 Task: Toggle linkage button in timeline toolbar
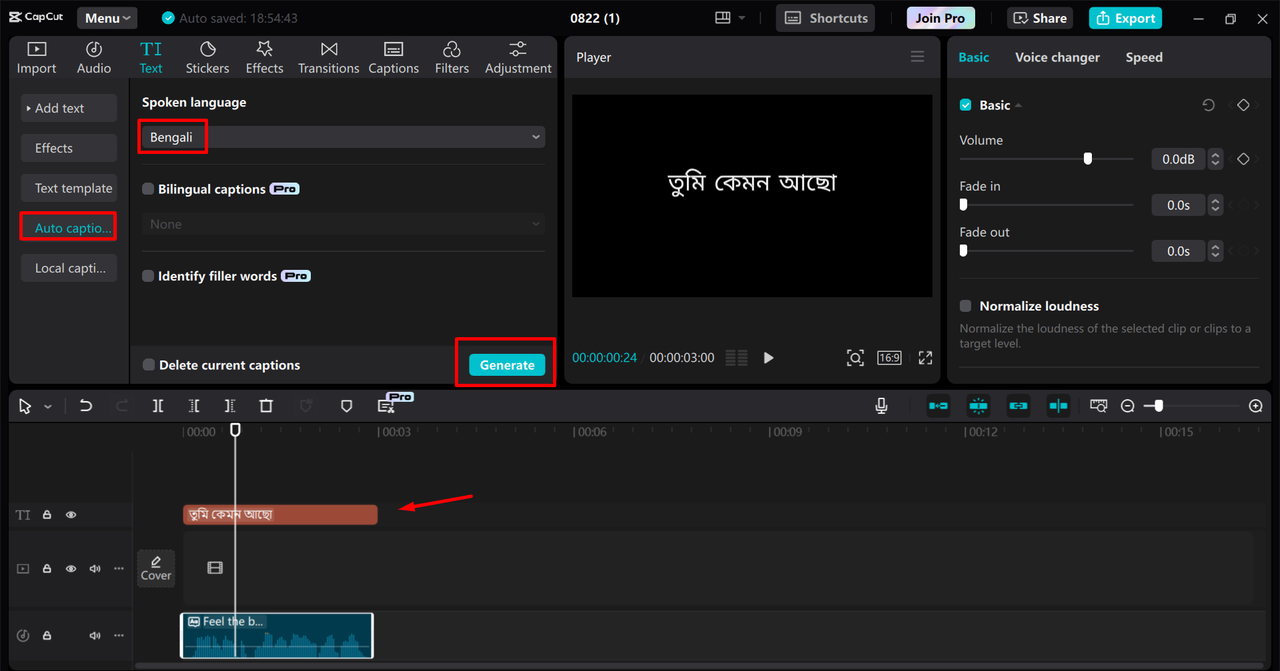point(1018,406)
